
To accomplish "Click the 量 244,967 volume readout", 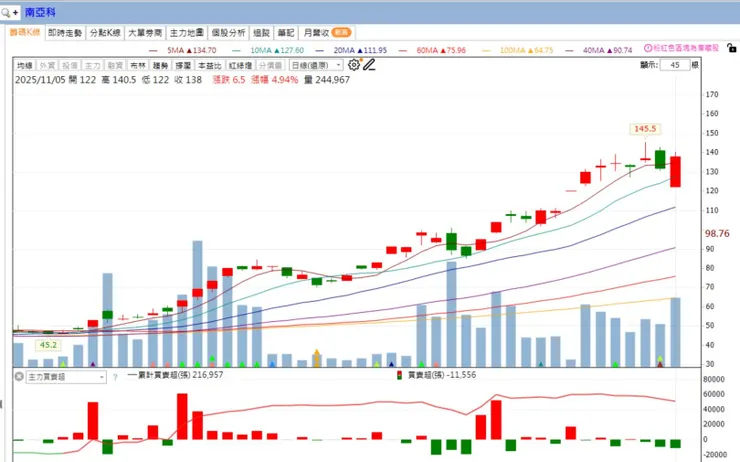I will [327, 80].
